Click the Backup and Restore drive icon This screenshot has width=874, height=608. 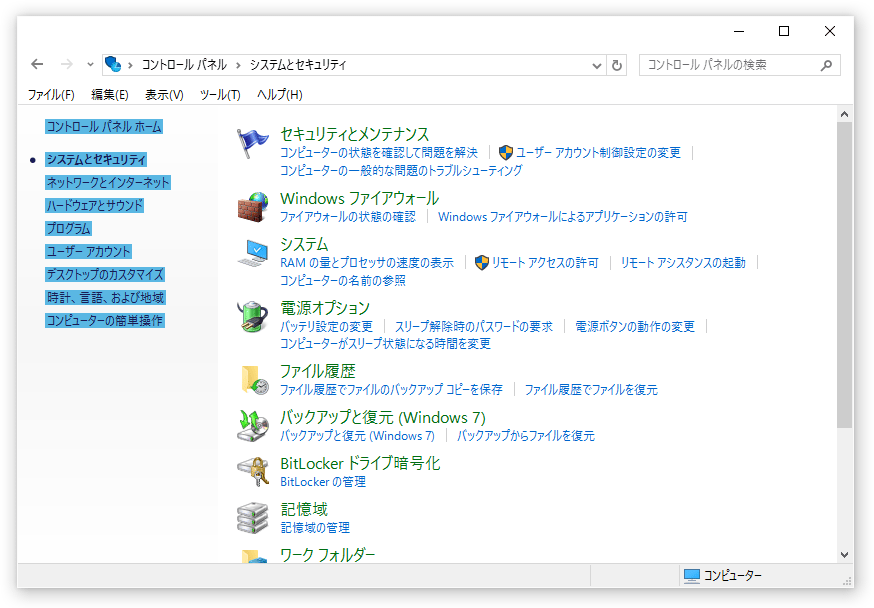pos(253,426)
